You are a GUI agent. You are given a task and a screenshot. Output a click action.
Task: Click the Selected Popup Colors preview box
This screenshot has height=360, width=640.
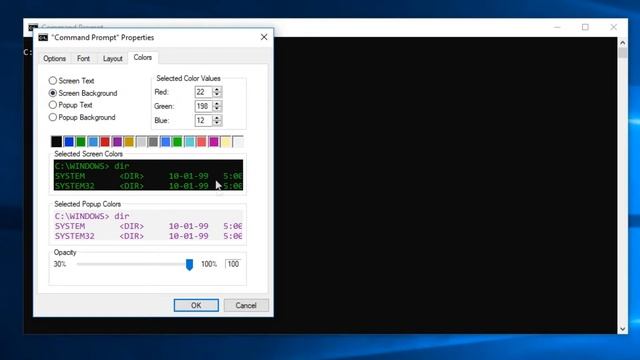coord(148,225)
